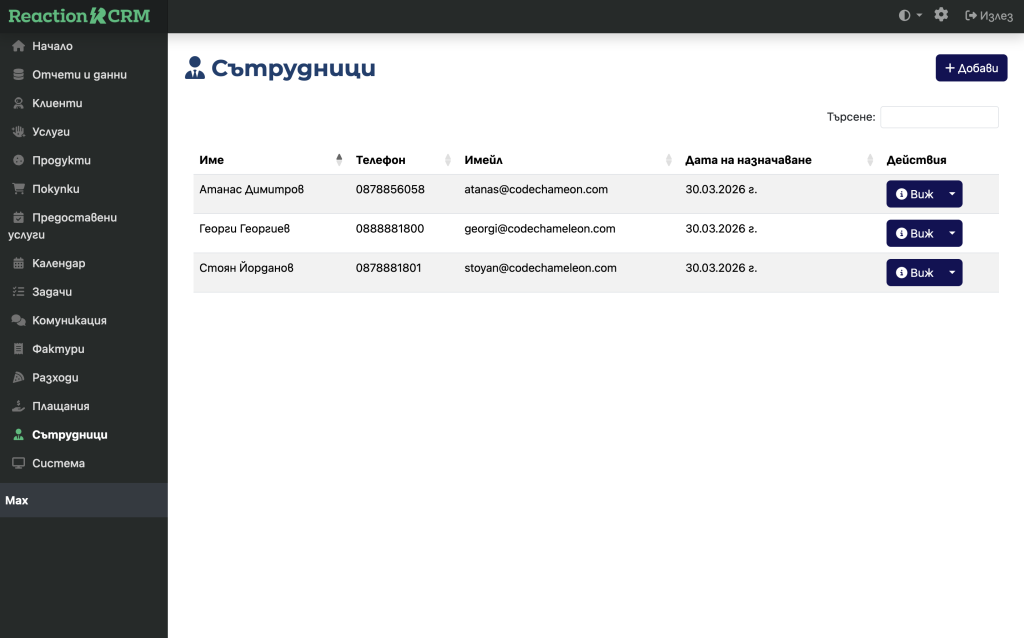Click the Система monitor icon
This screenshot has height=638, width=1024.
pos(18,463)
